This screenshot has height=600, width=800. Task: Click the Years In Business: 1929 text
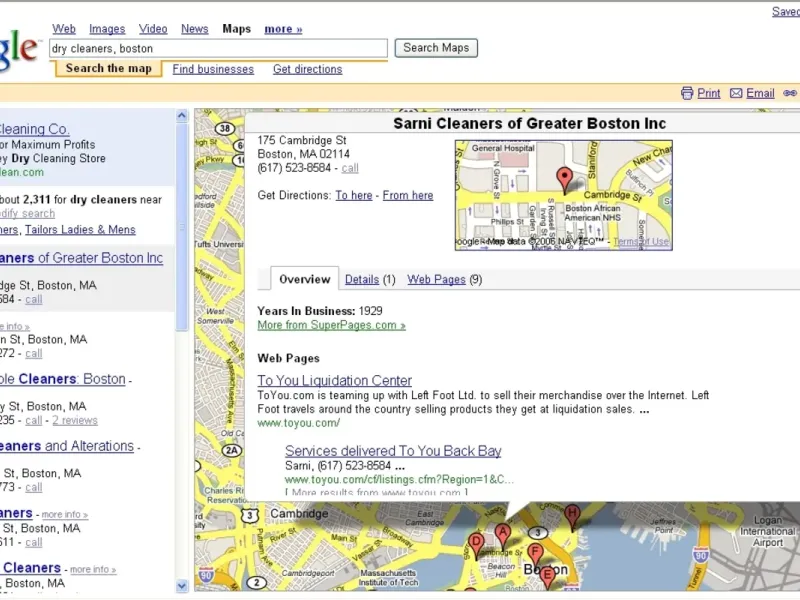[x=320, y=311]
